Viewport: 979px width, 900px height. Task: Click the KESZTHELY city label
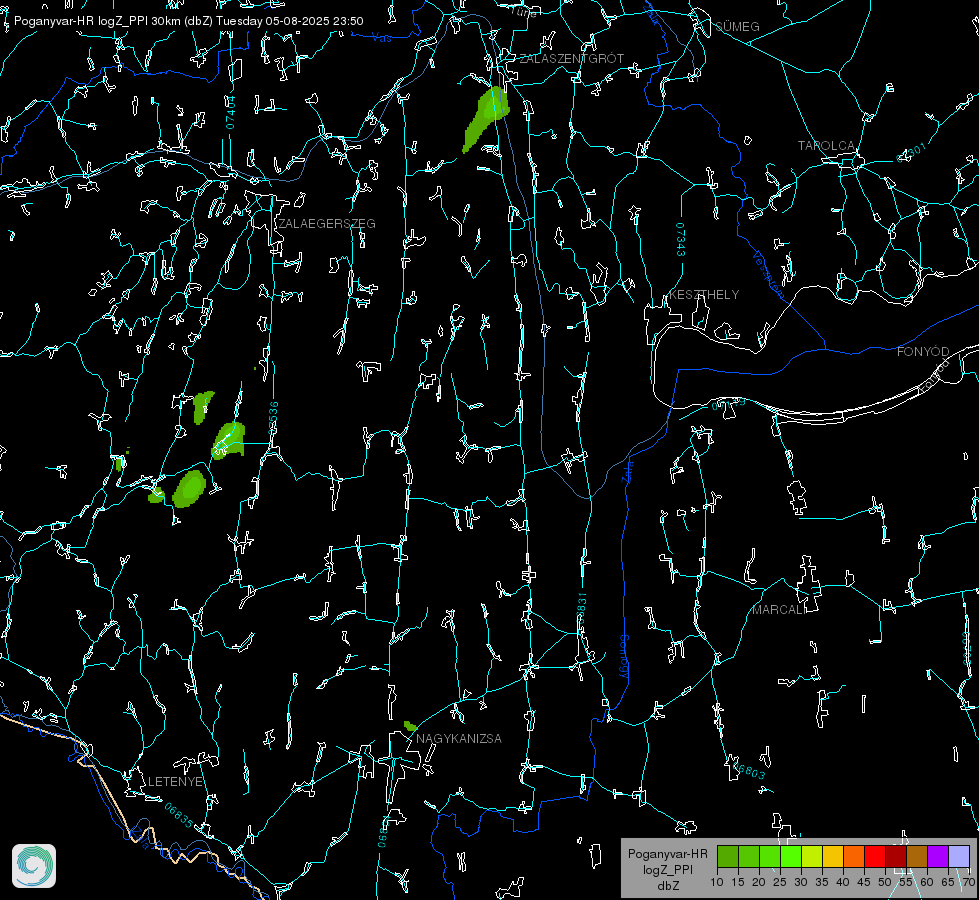click(x=704, y=295)
